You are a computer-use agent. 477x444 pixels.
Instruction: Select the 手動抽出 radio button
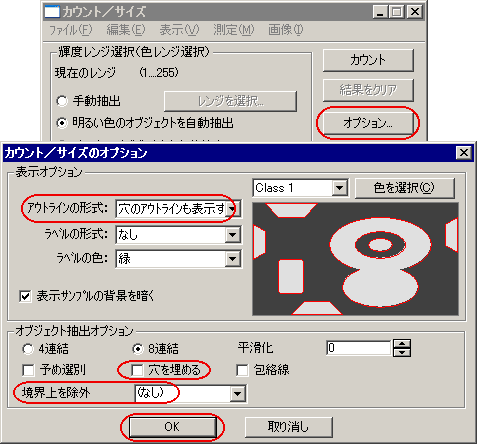click(62, 101)
